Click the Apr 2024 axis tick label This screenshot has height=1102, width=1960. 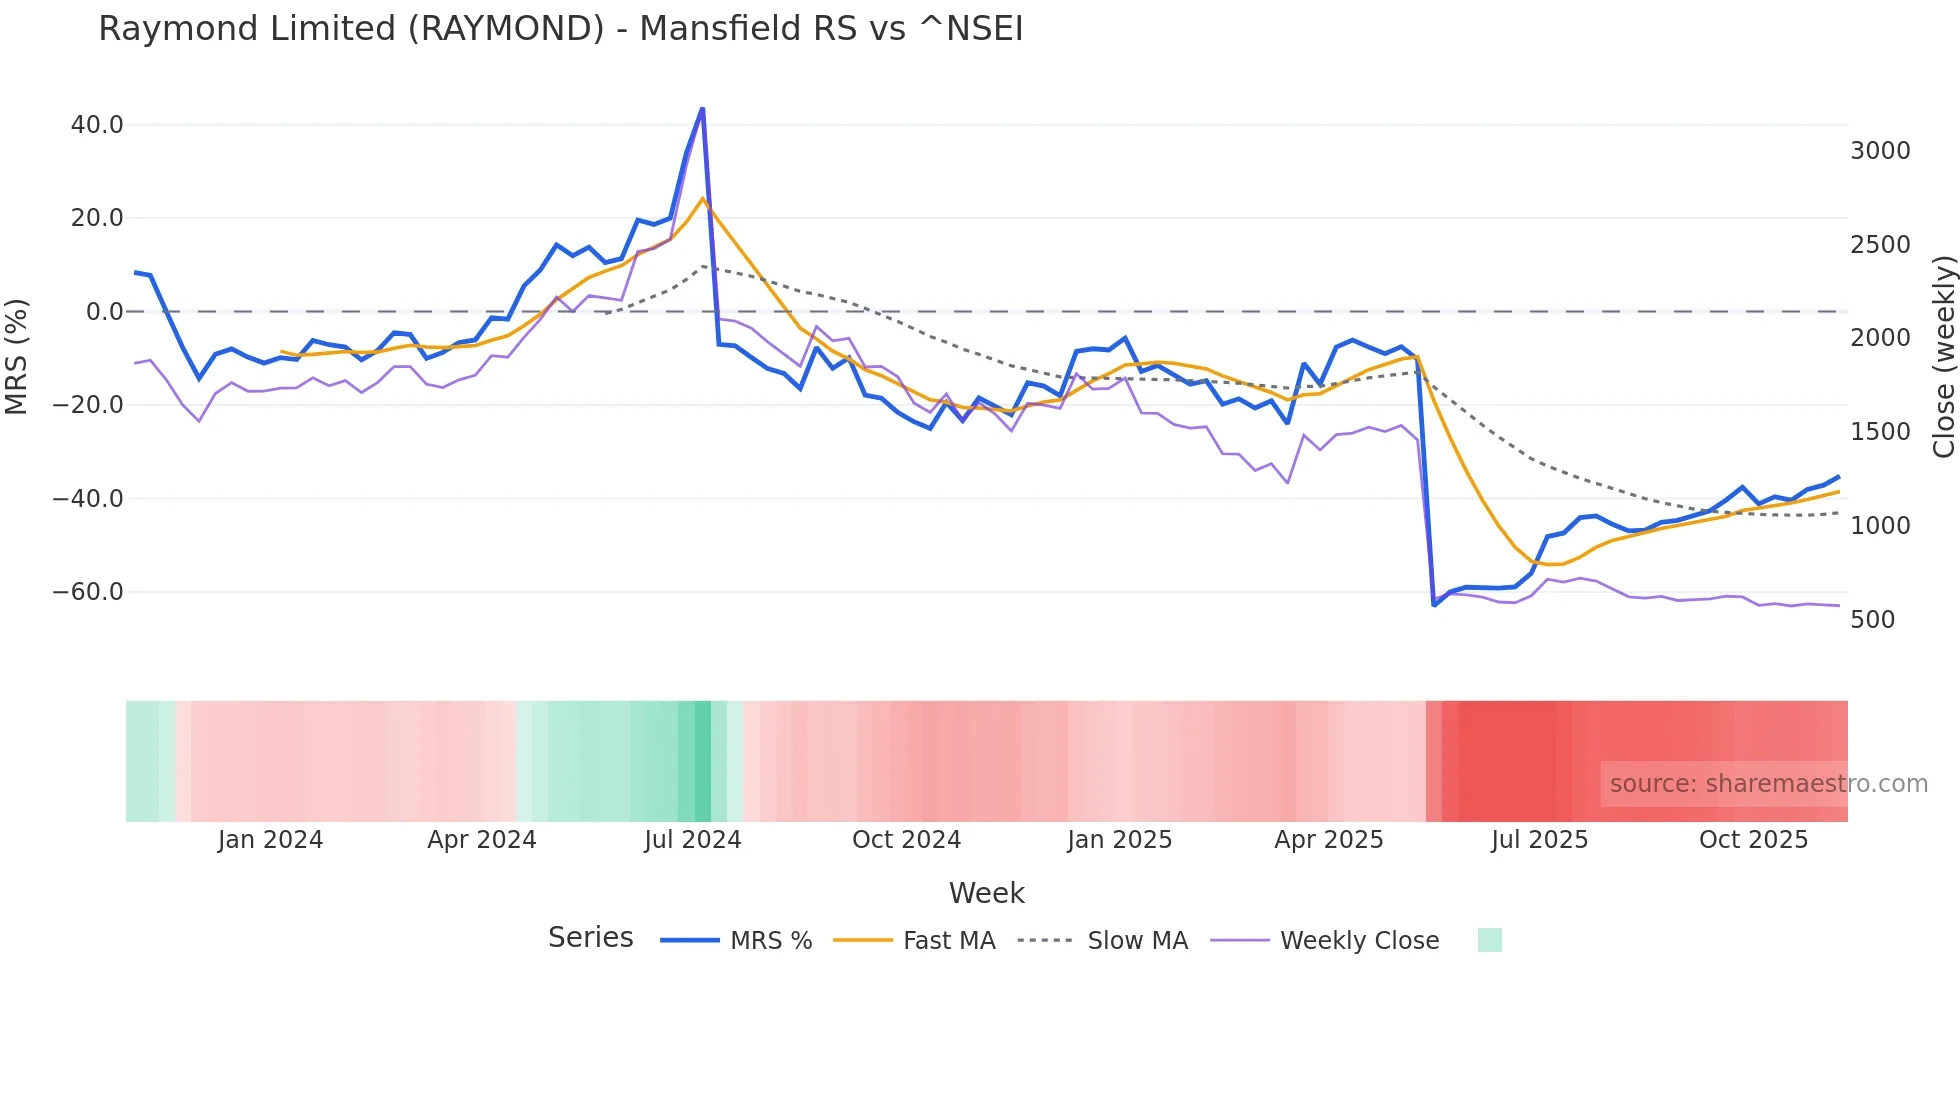point(482,840)
